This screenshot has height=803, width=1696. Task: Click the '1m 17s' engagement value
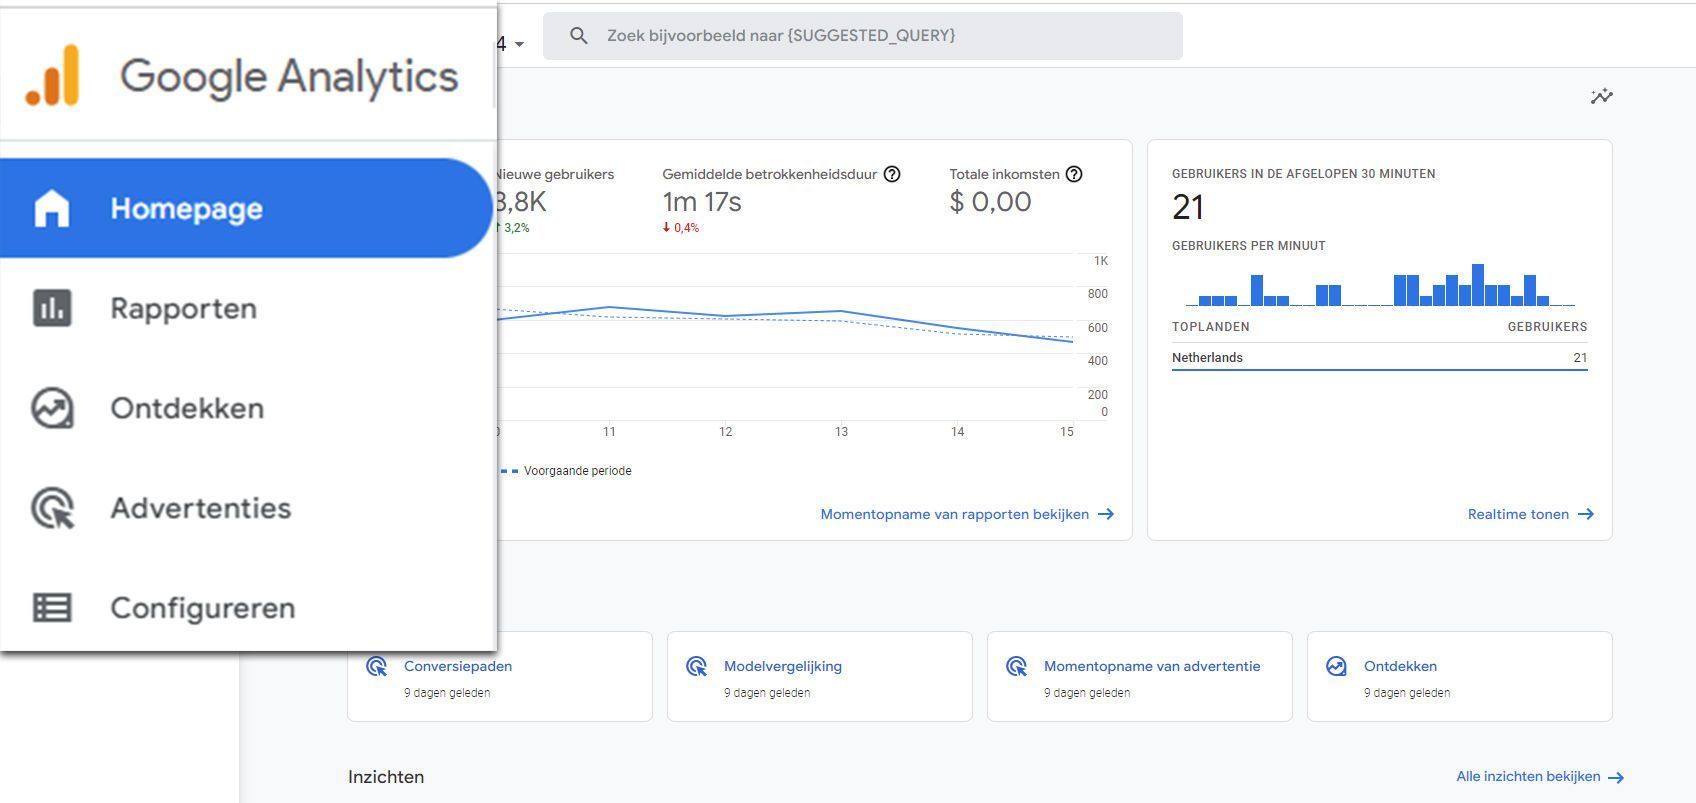[702, 202]
